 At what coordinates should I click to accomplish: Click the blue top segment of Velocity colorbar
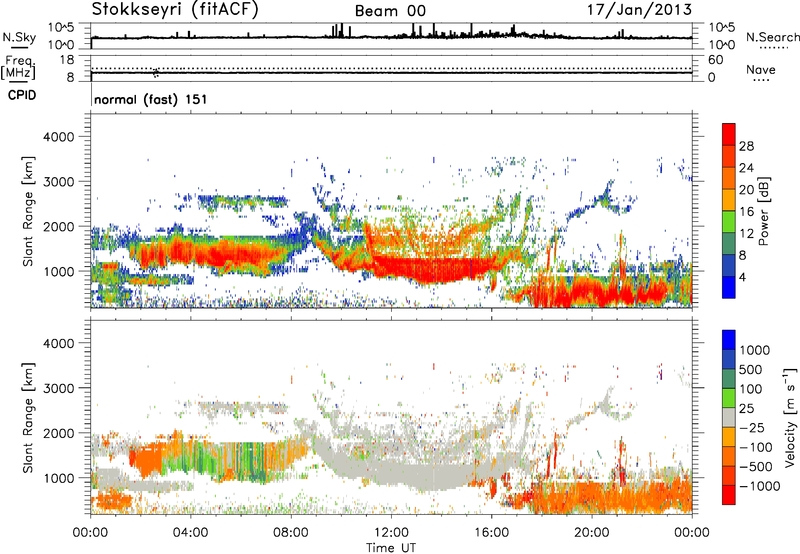[729, 340]
